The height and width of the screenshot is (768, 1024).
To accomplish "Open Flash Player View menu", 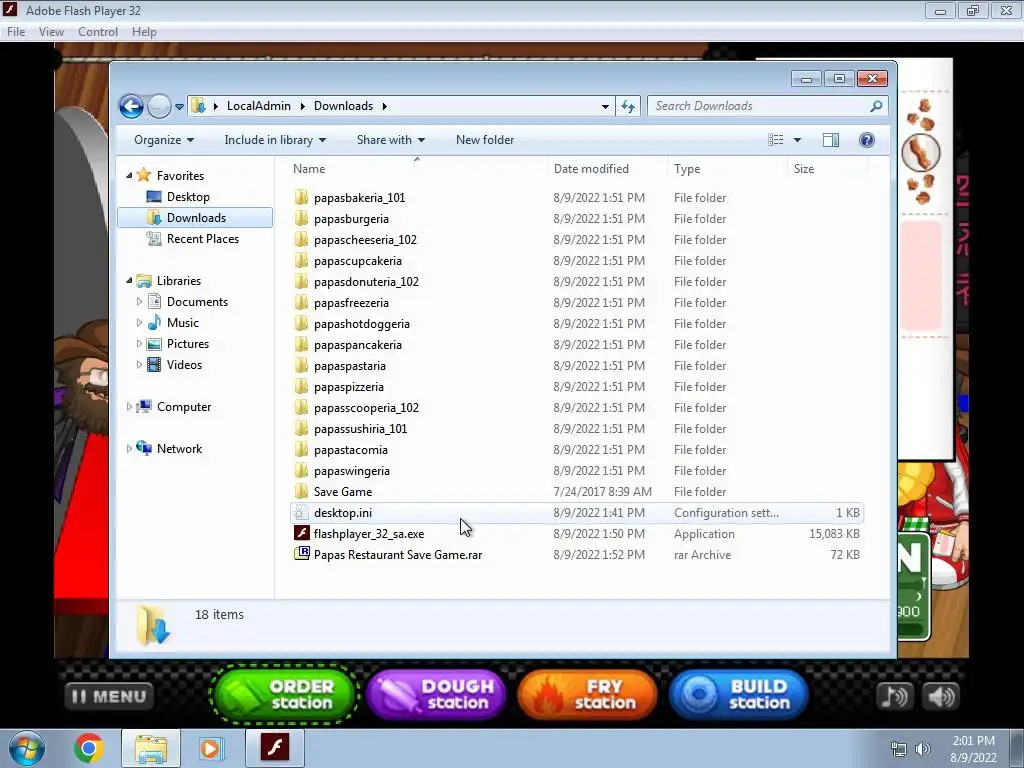I will click(x=51, y=32).
